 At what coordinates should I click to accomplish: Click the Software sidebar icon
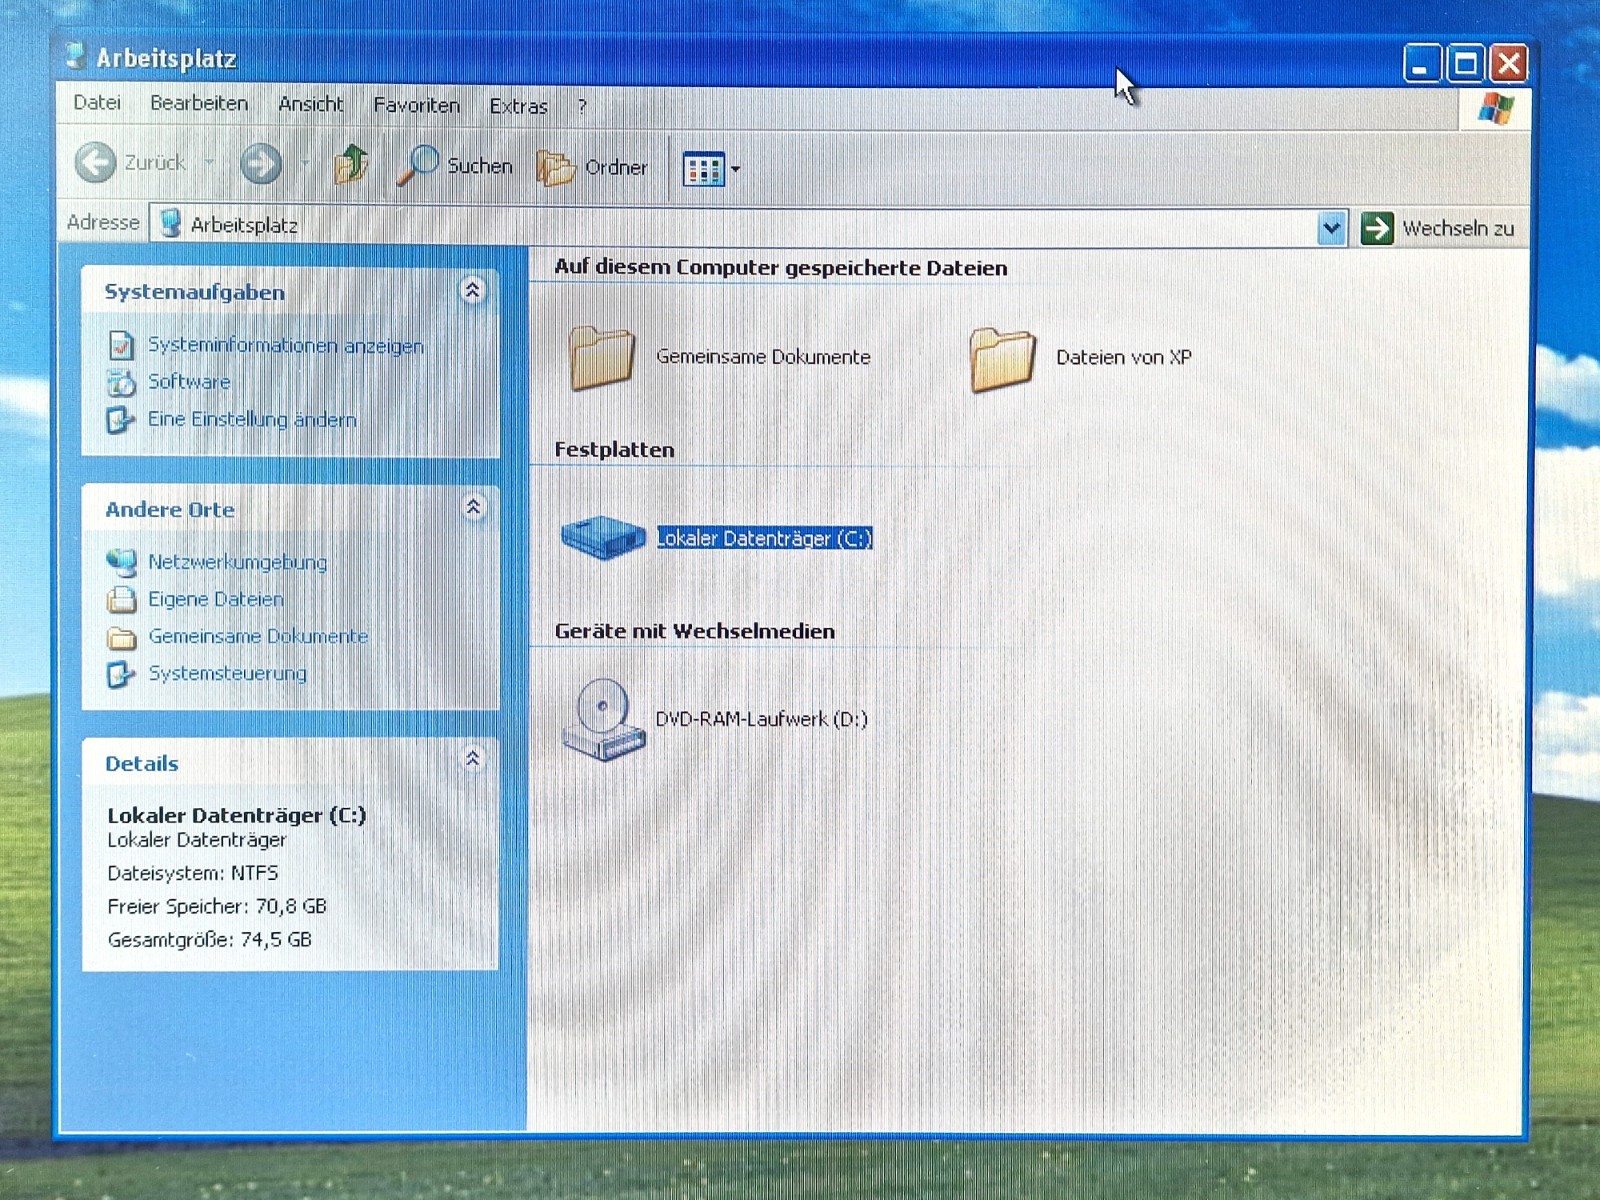121,382
